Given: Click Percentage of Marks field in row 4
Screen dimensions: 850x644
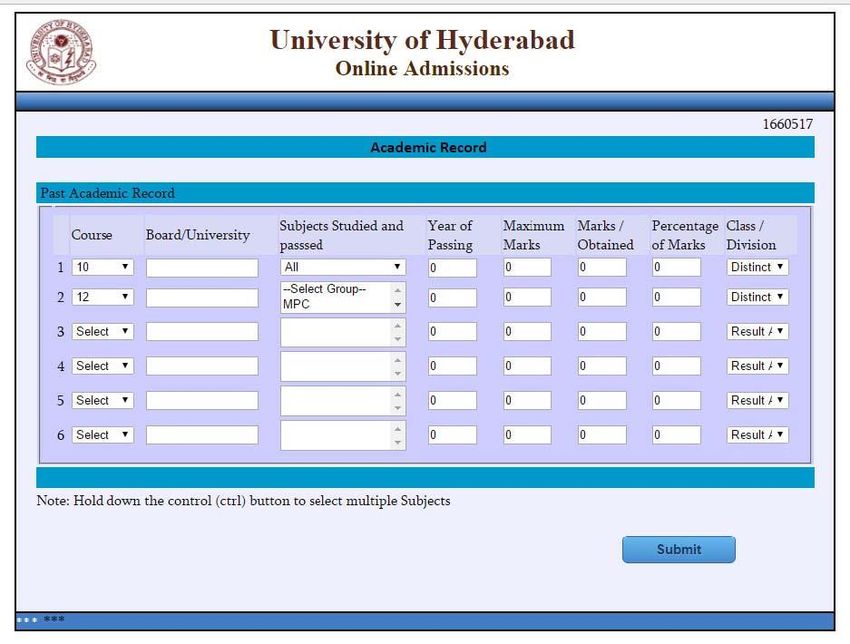Looking at the screenshot, I should click(x=677, y=366).
